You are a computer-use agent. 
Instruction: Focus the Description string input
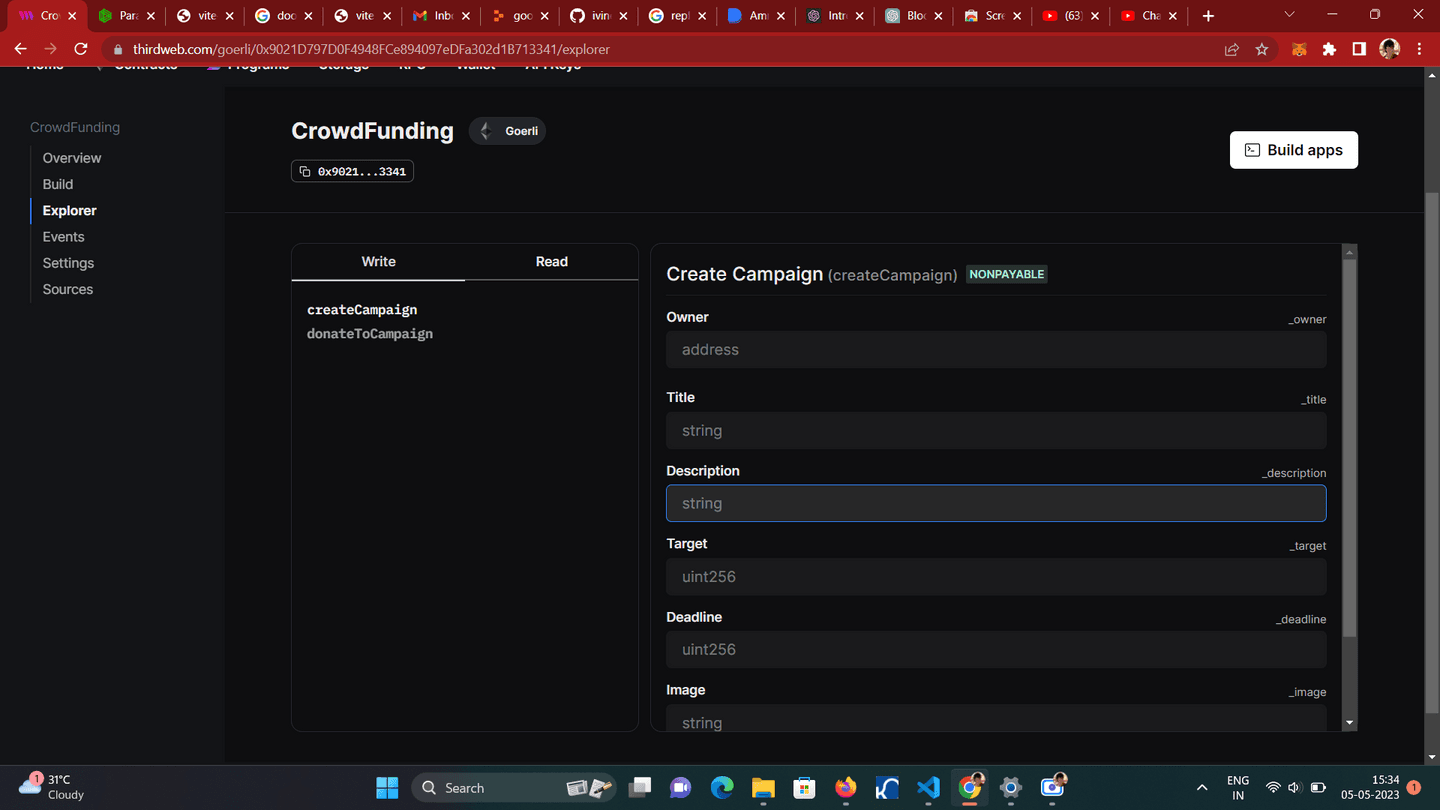tap(996, 503)
